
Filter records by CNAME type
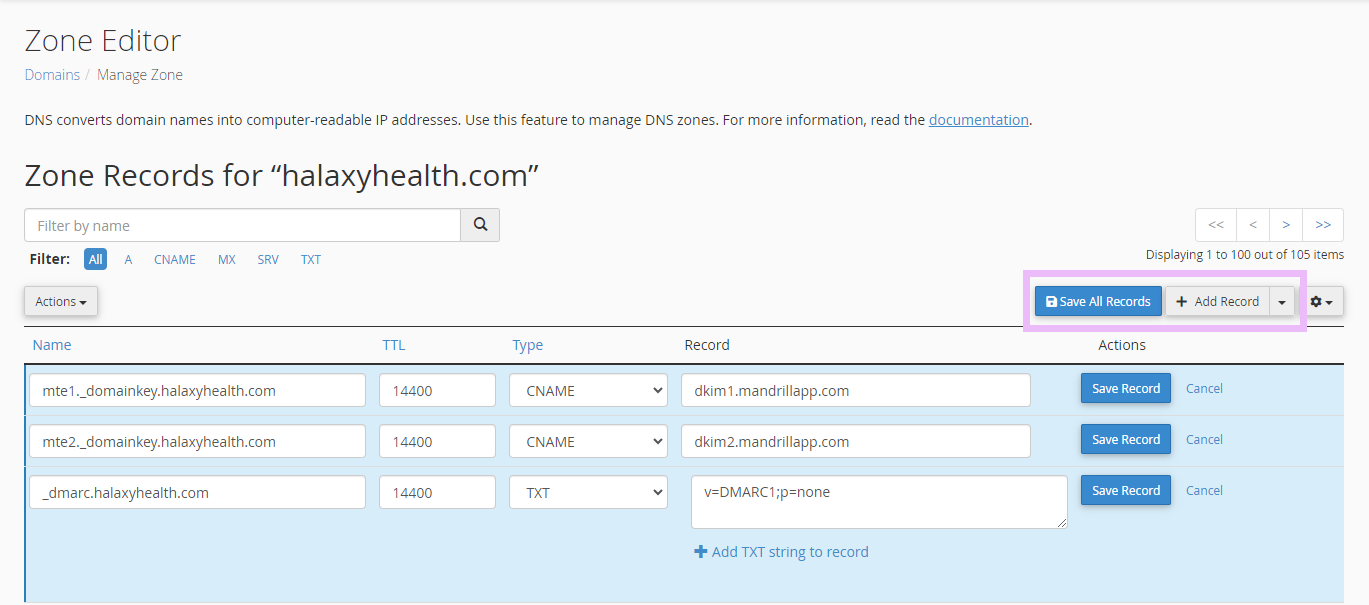tap(175, 259)
